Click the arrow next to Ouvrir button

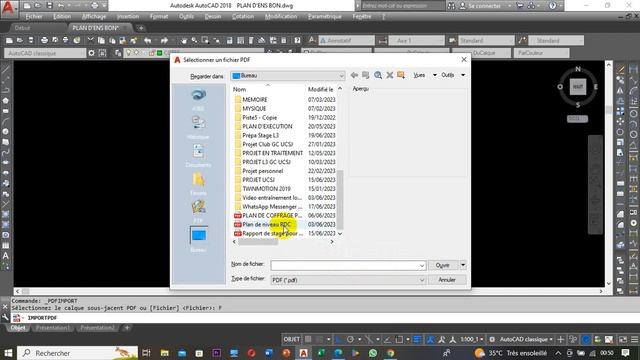coord(463,265)
